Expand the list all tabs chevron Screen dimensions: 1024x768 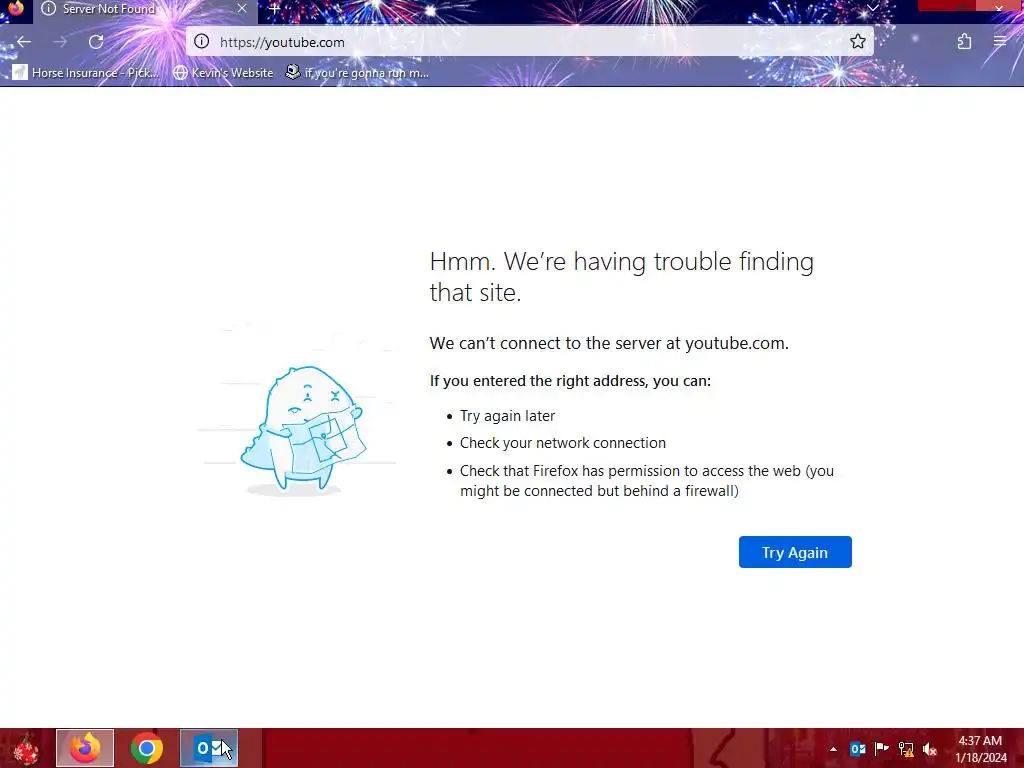coord(872,8)
